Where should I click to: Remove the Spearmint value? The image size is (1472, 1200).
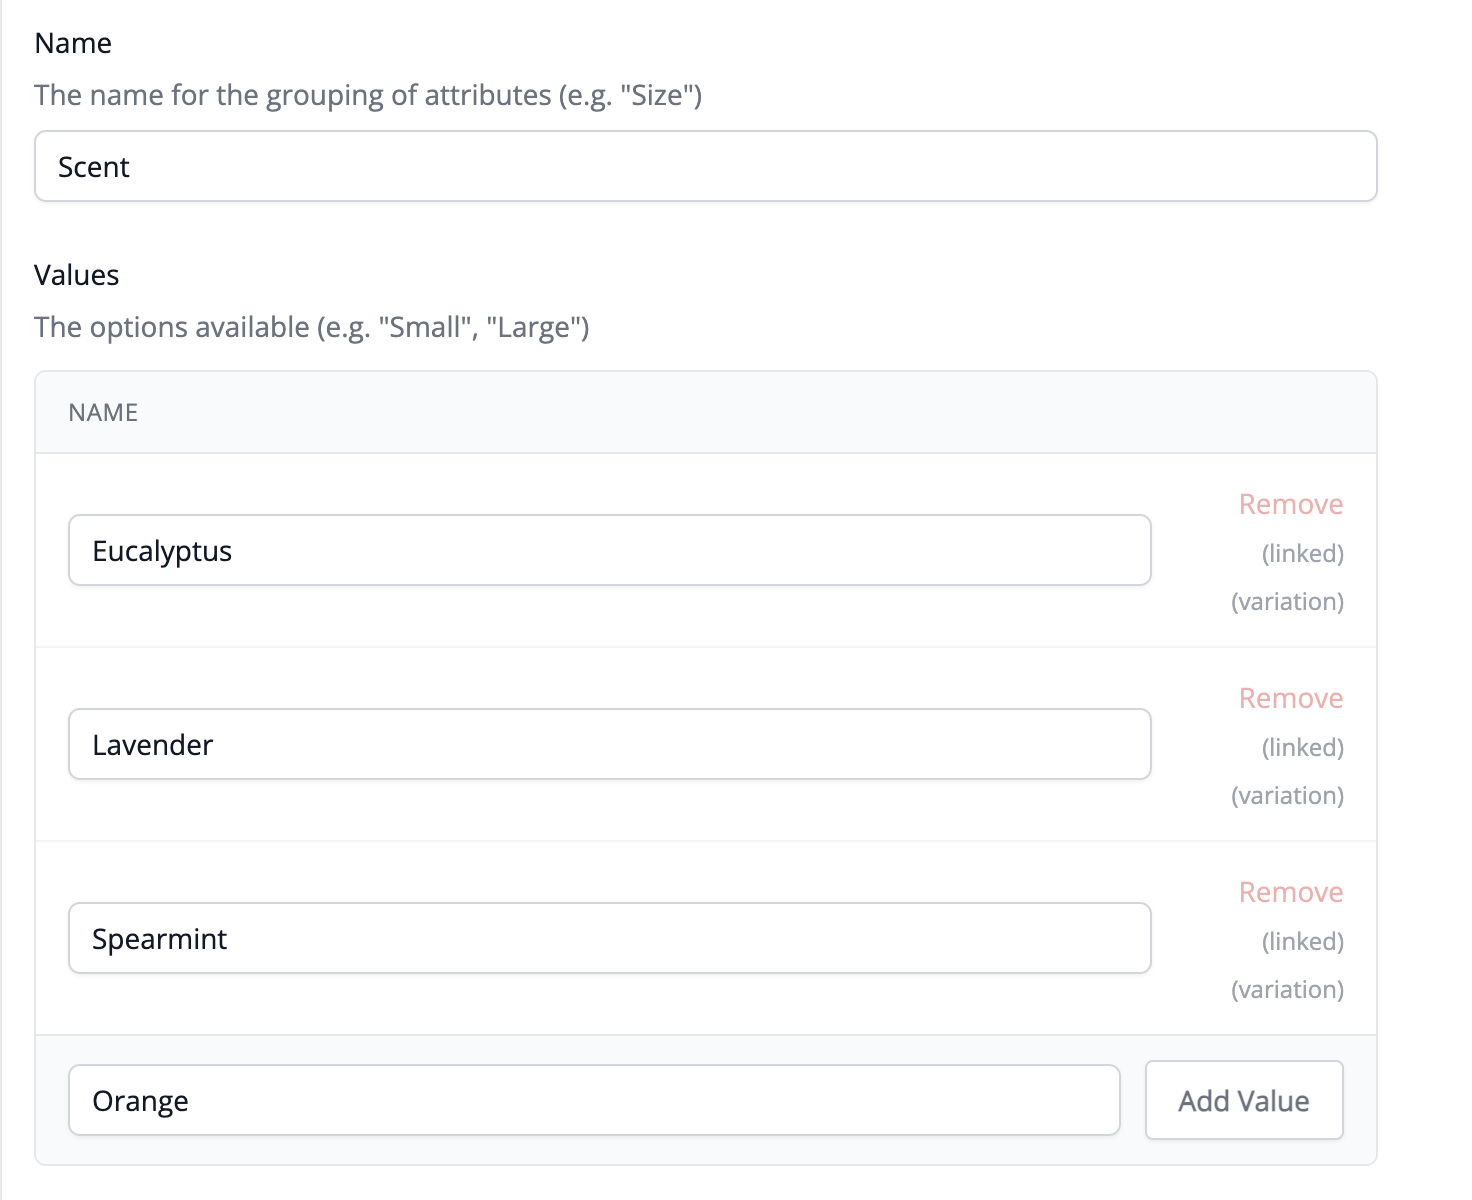coord(1291,892)
